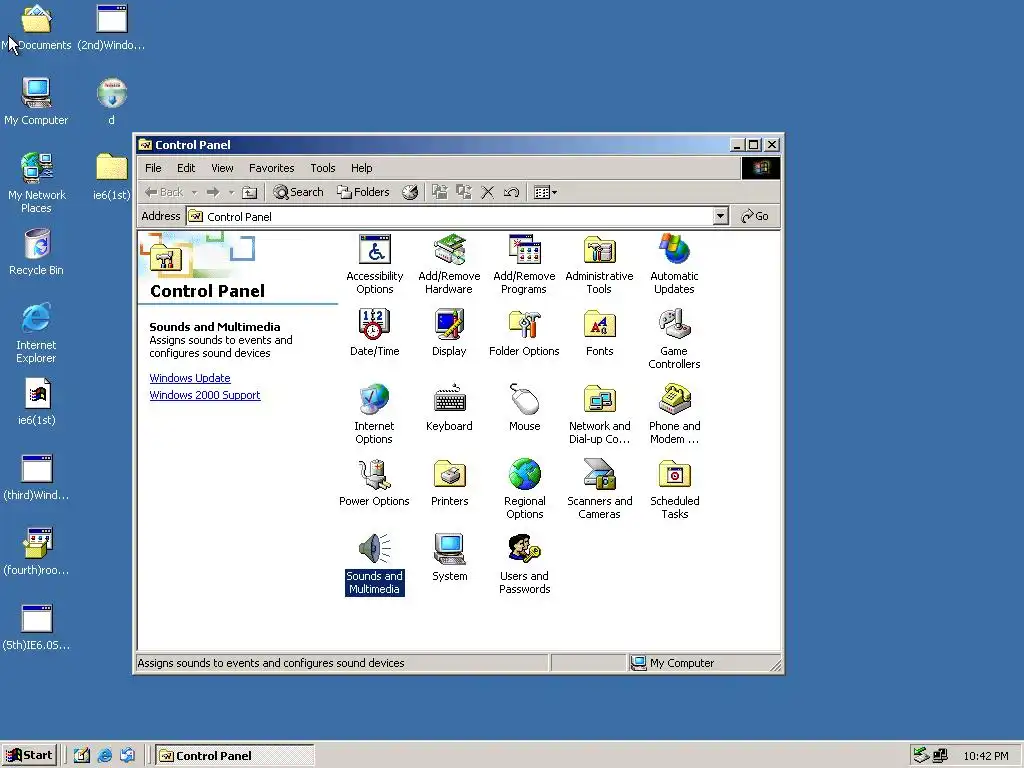Image resolution: width=1024 pixels, height=768 pixels.
Task: Click the 10:42 PM system clock
Action: [x=985, y=756]
